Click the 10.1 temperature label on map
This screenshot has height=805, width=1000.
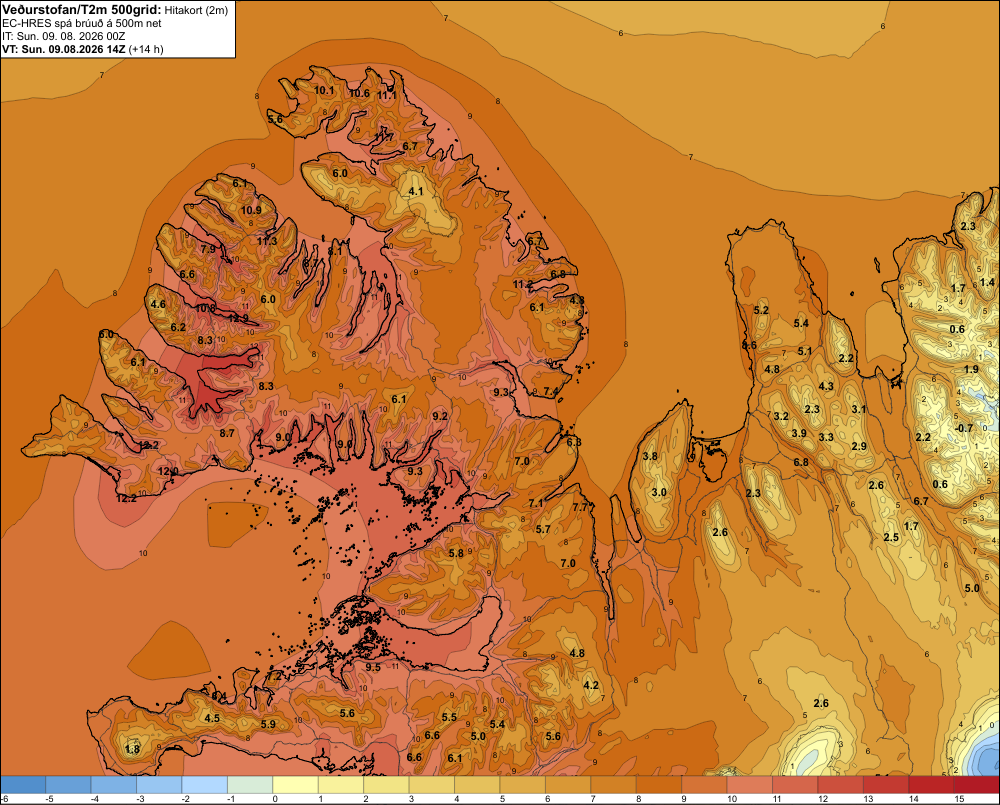324,91
